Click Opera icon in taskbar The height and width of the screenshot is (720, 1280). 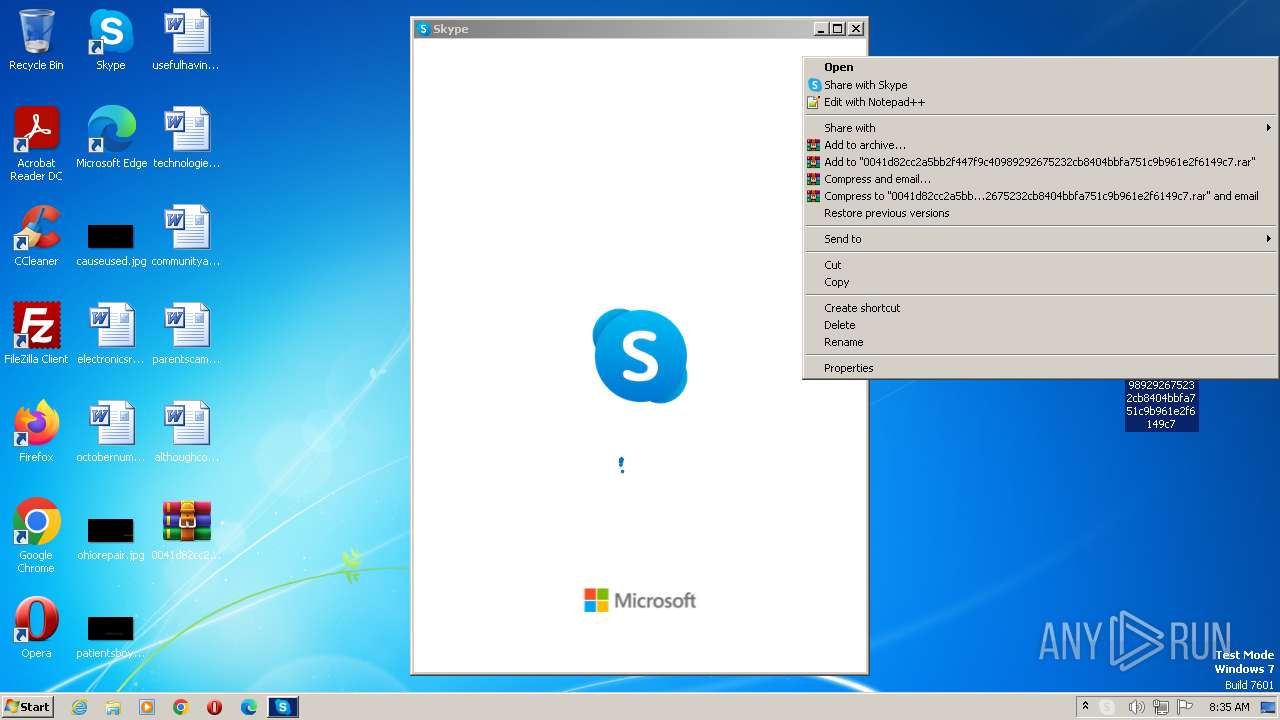pyautogui.click(x=215, y=707)
